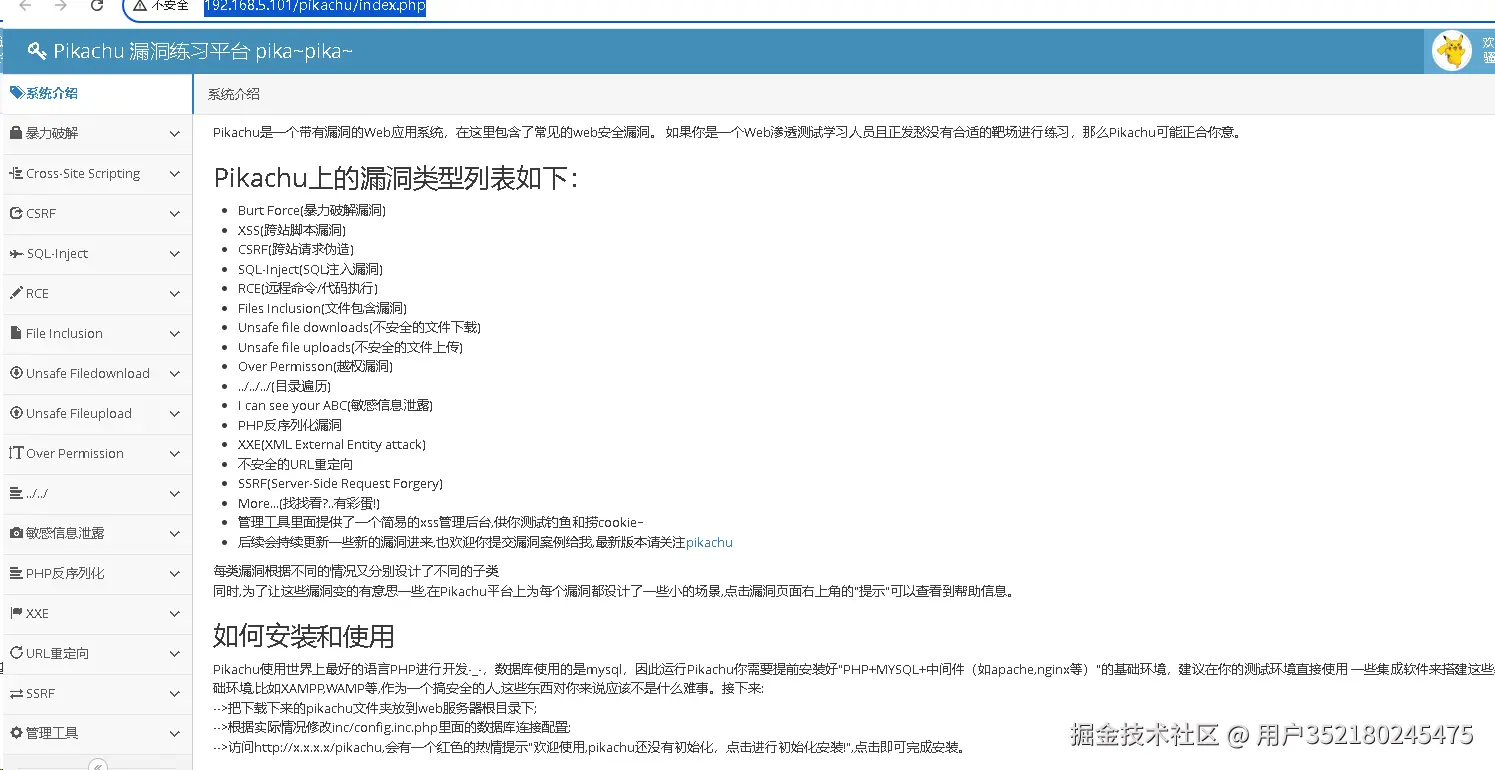Screen dimensions: 1495x770
Task: Expand the Cross-Site Scripting chevron
Action: [175, 174]
